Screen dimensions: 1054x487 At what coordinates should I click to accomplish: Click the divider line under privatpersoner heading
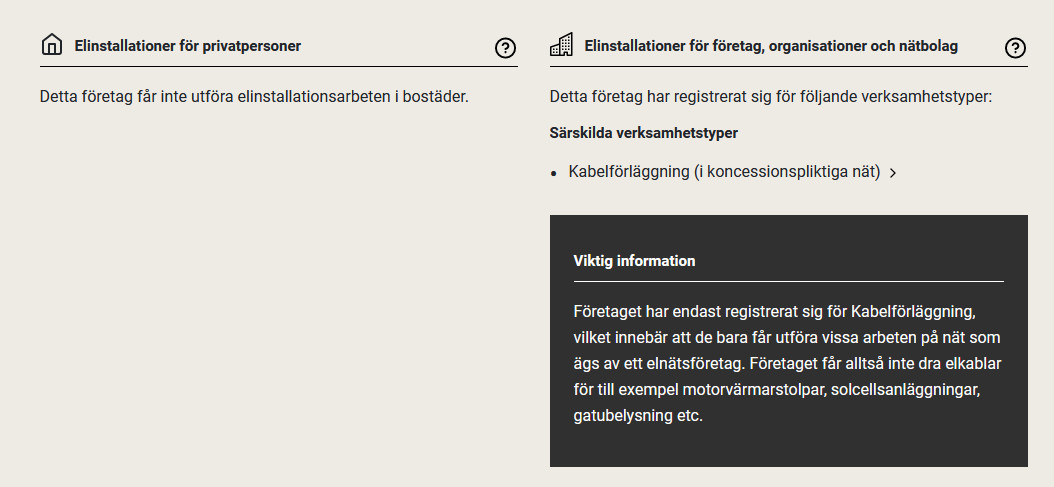coord(278,67)
